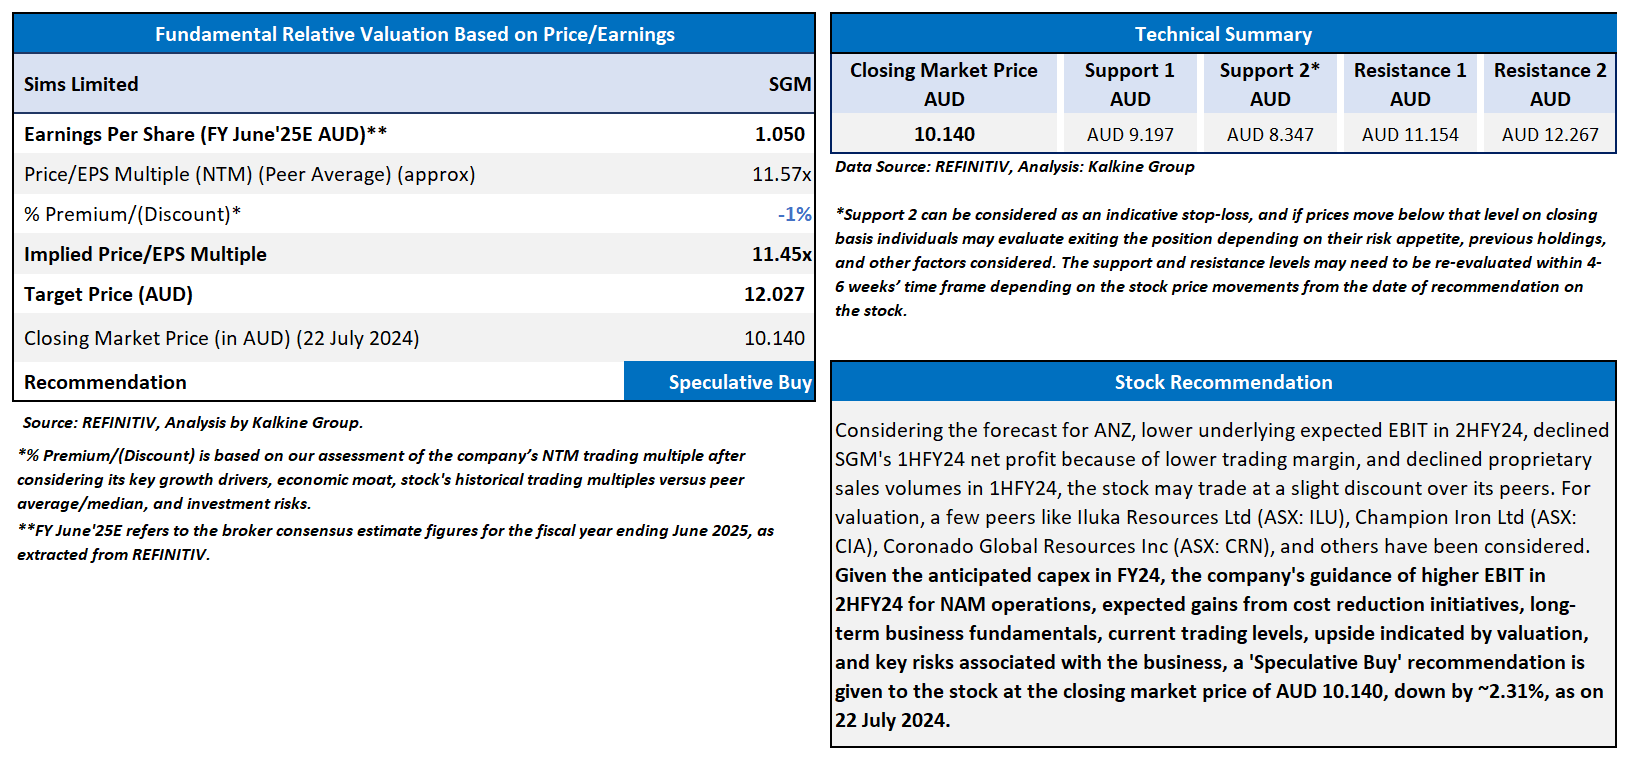1626x759 pixels.
Task: Select the SGM ticker cell
Action: coord(789,84)
